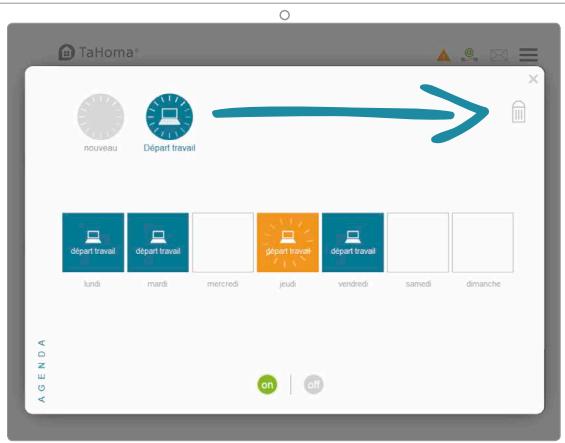Click the vendredi day label
The width and height of the screenshot is (565, 443).
coord(353,284)
